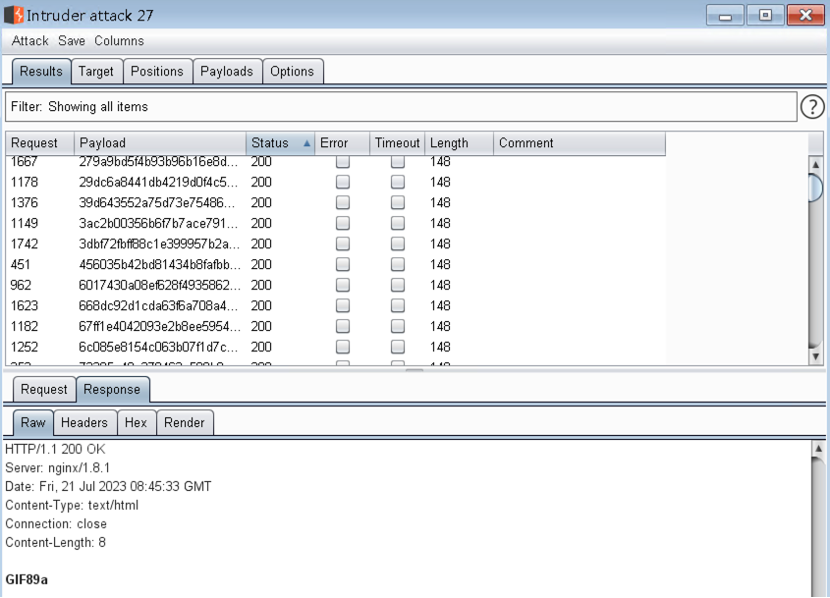Click the Filter: Showing all items bar
The image size is (830, 598).
pos(400,107)
